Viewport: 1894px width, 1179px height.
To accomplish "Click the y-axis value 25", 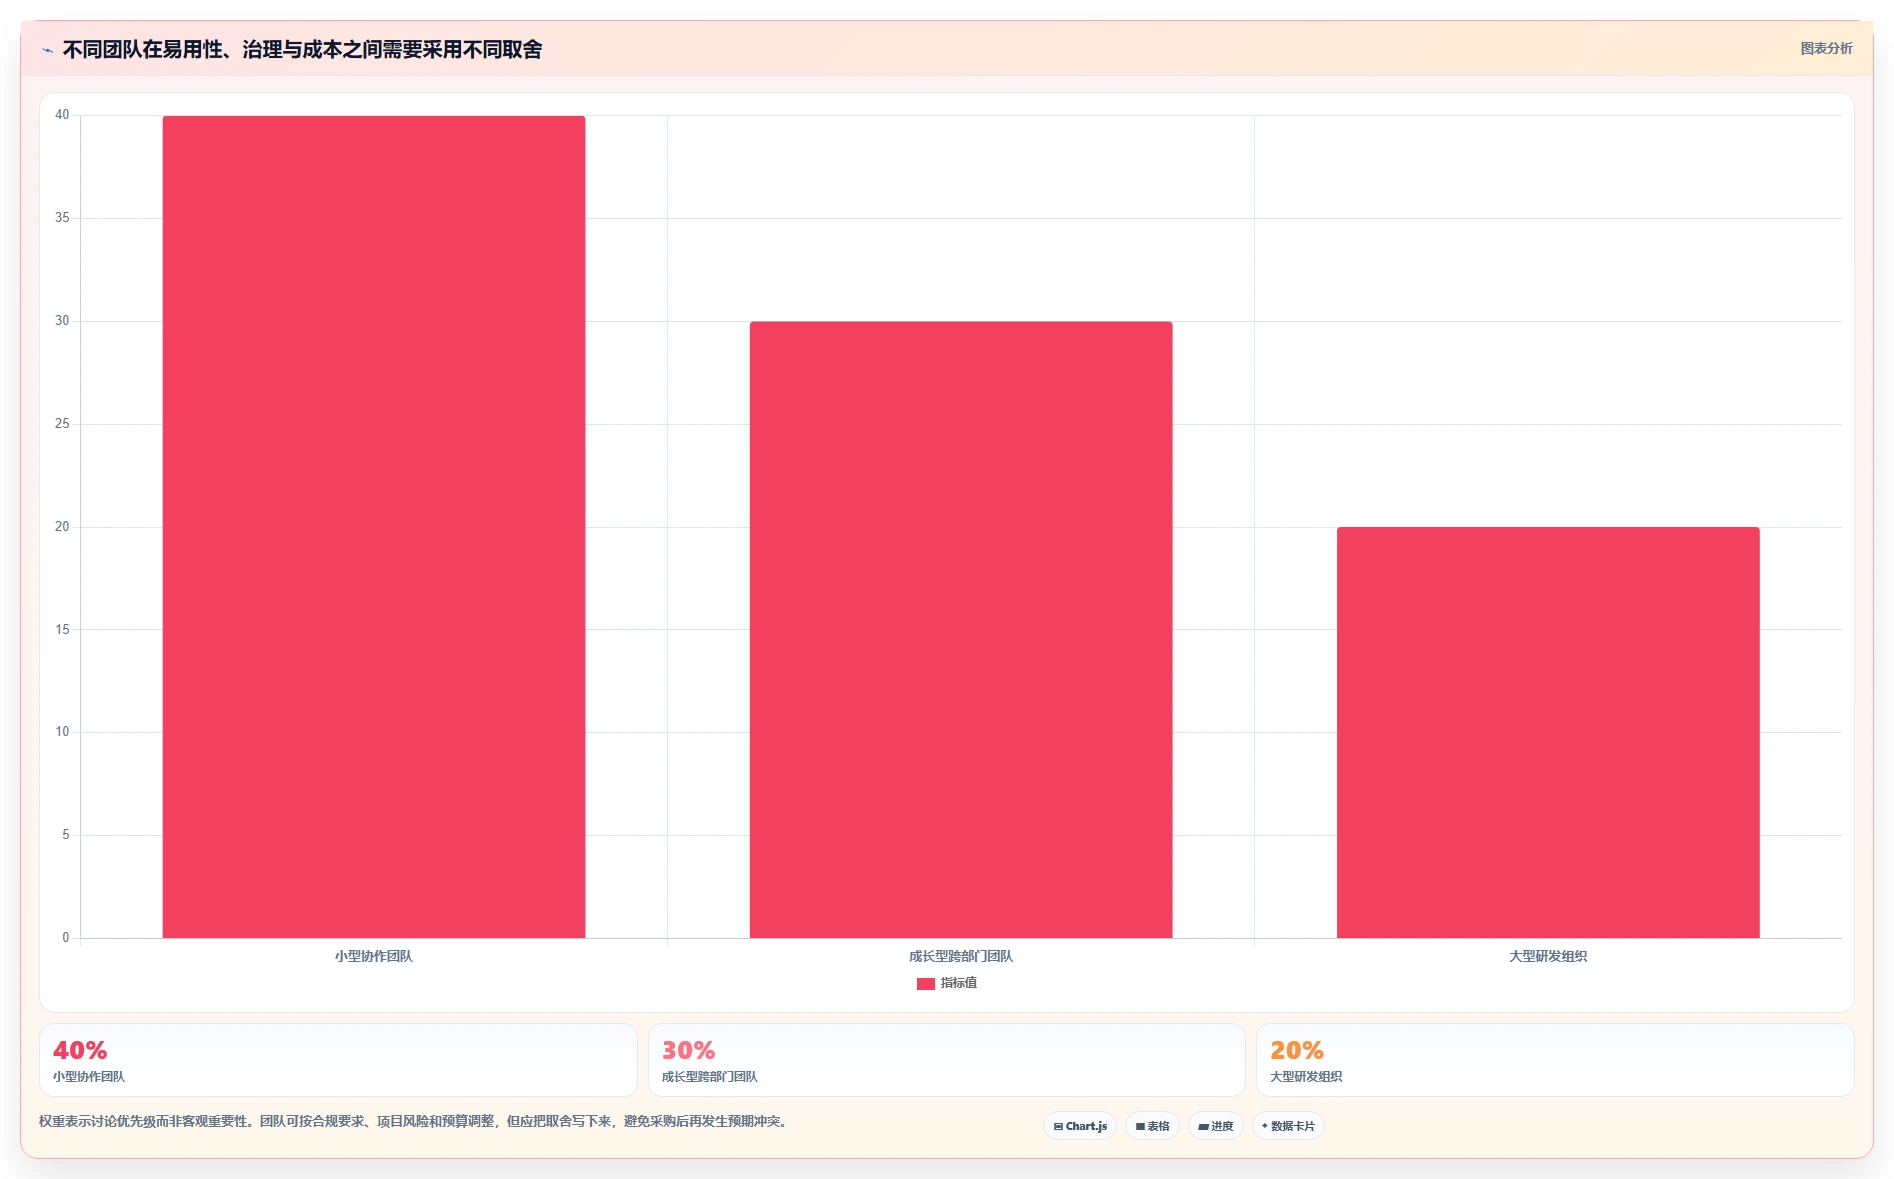I will click(62, 424).
